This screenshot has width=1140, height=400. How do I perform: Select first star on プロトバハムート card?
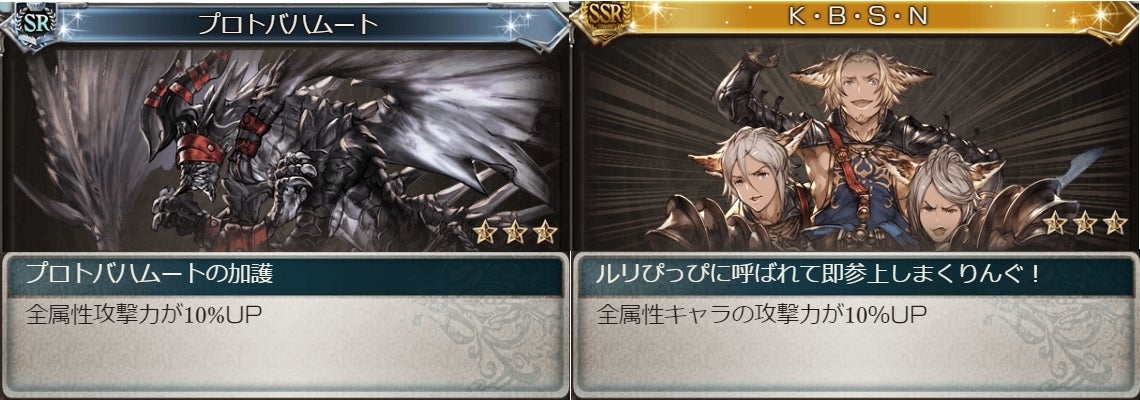coord(484,232)
